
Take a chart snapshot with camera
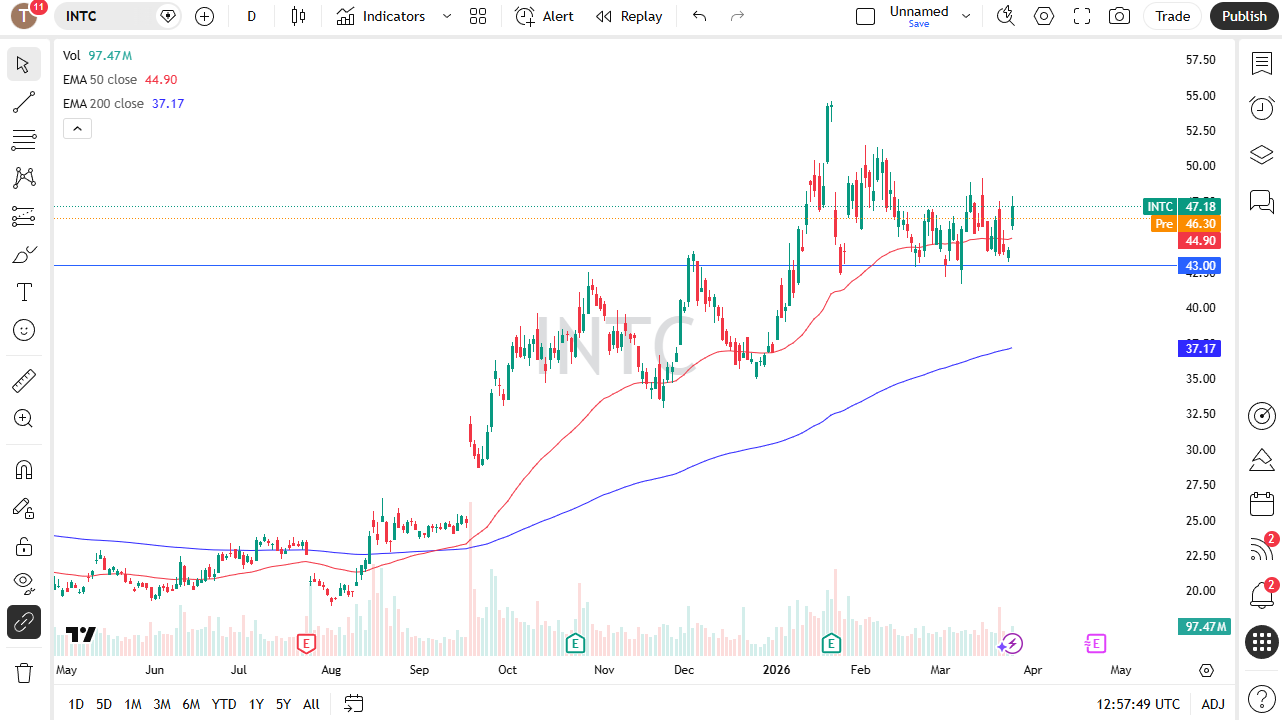point(1120,16)
